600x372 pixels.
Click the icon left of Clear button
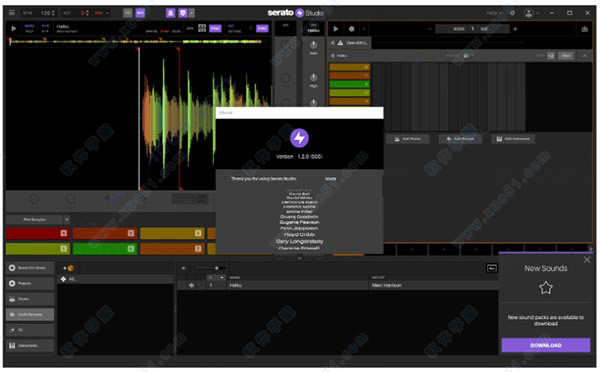coord(551,56)
